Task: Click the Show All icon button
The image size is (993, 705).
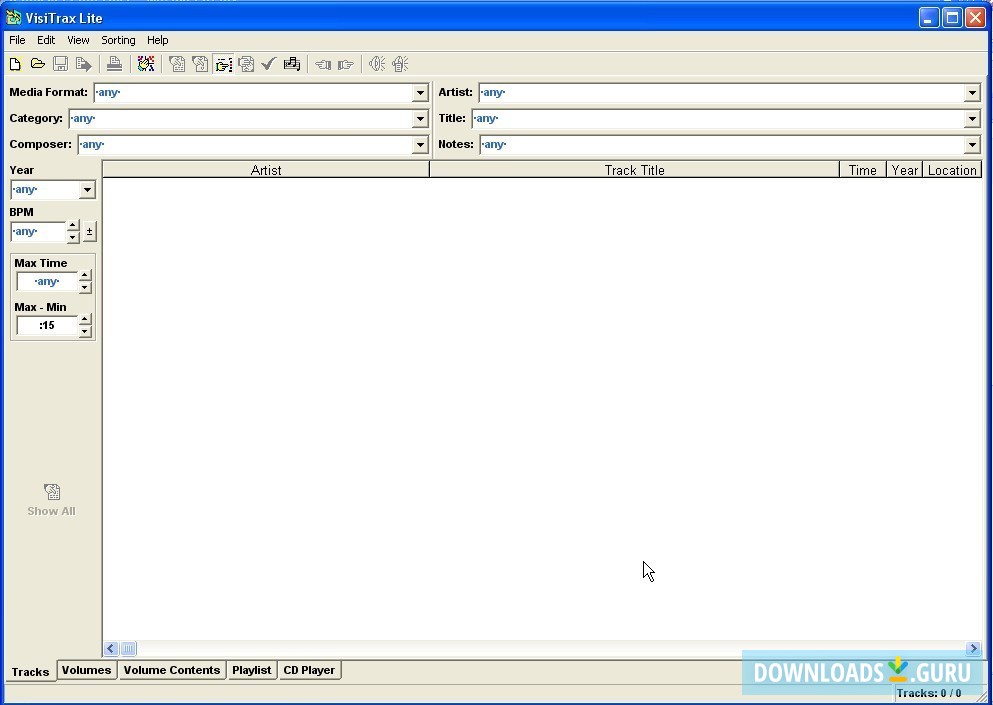Action: pos(51,500)
